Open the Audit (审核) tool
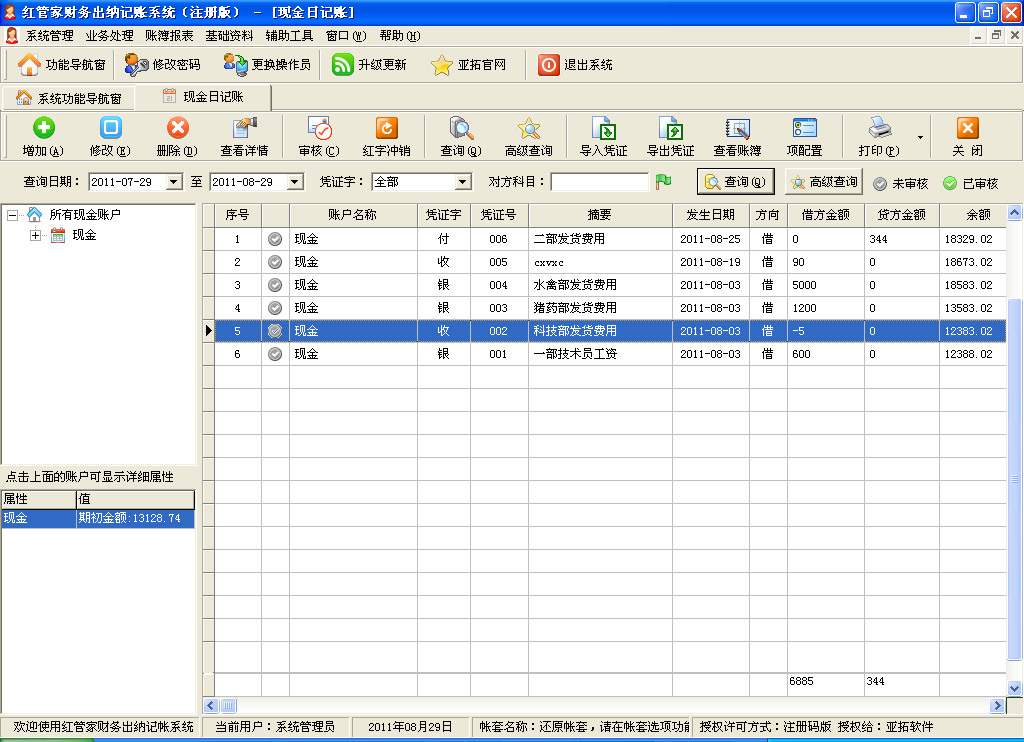Image resolution: width=1024 pixels, height=742 pixels. pos(319,128)
